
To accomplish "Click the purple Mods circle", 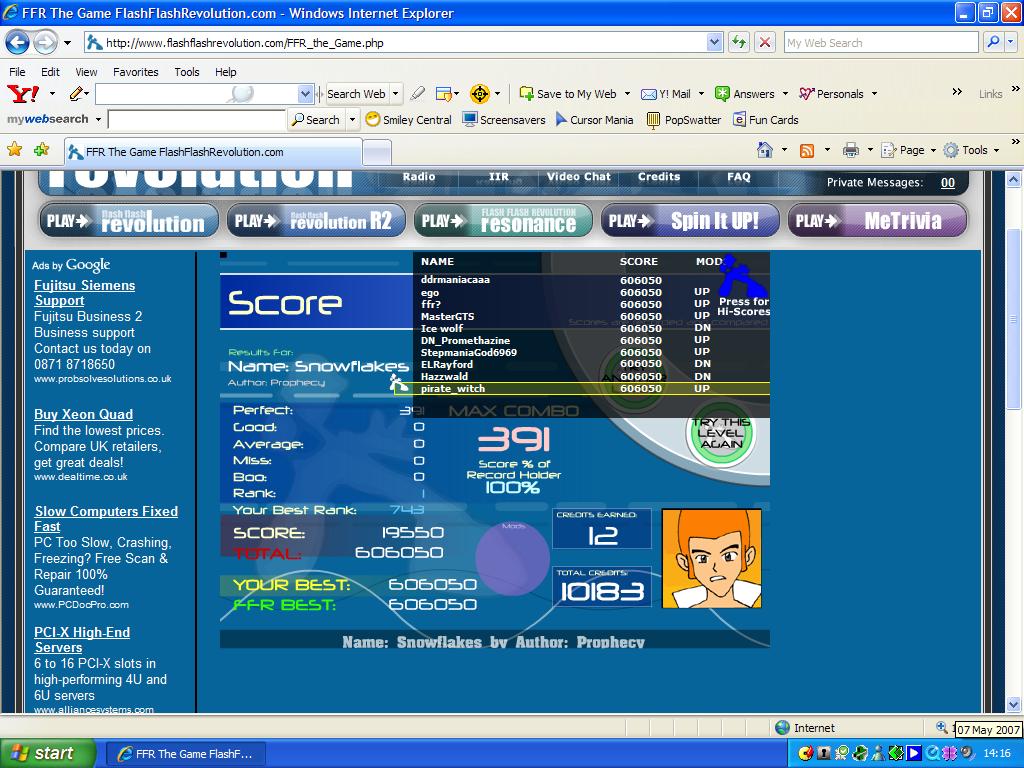I will point(512,558).
